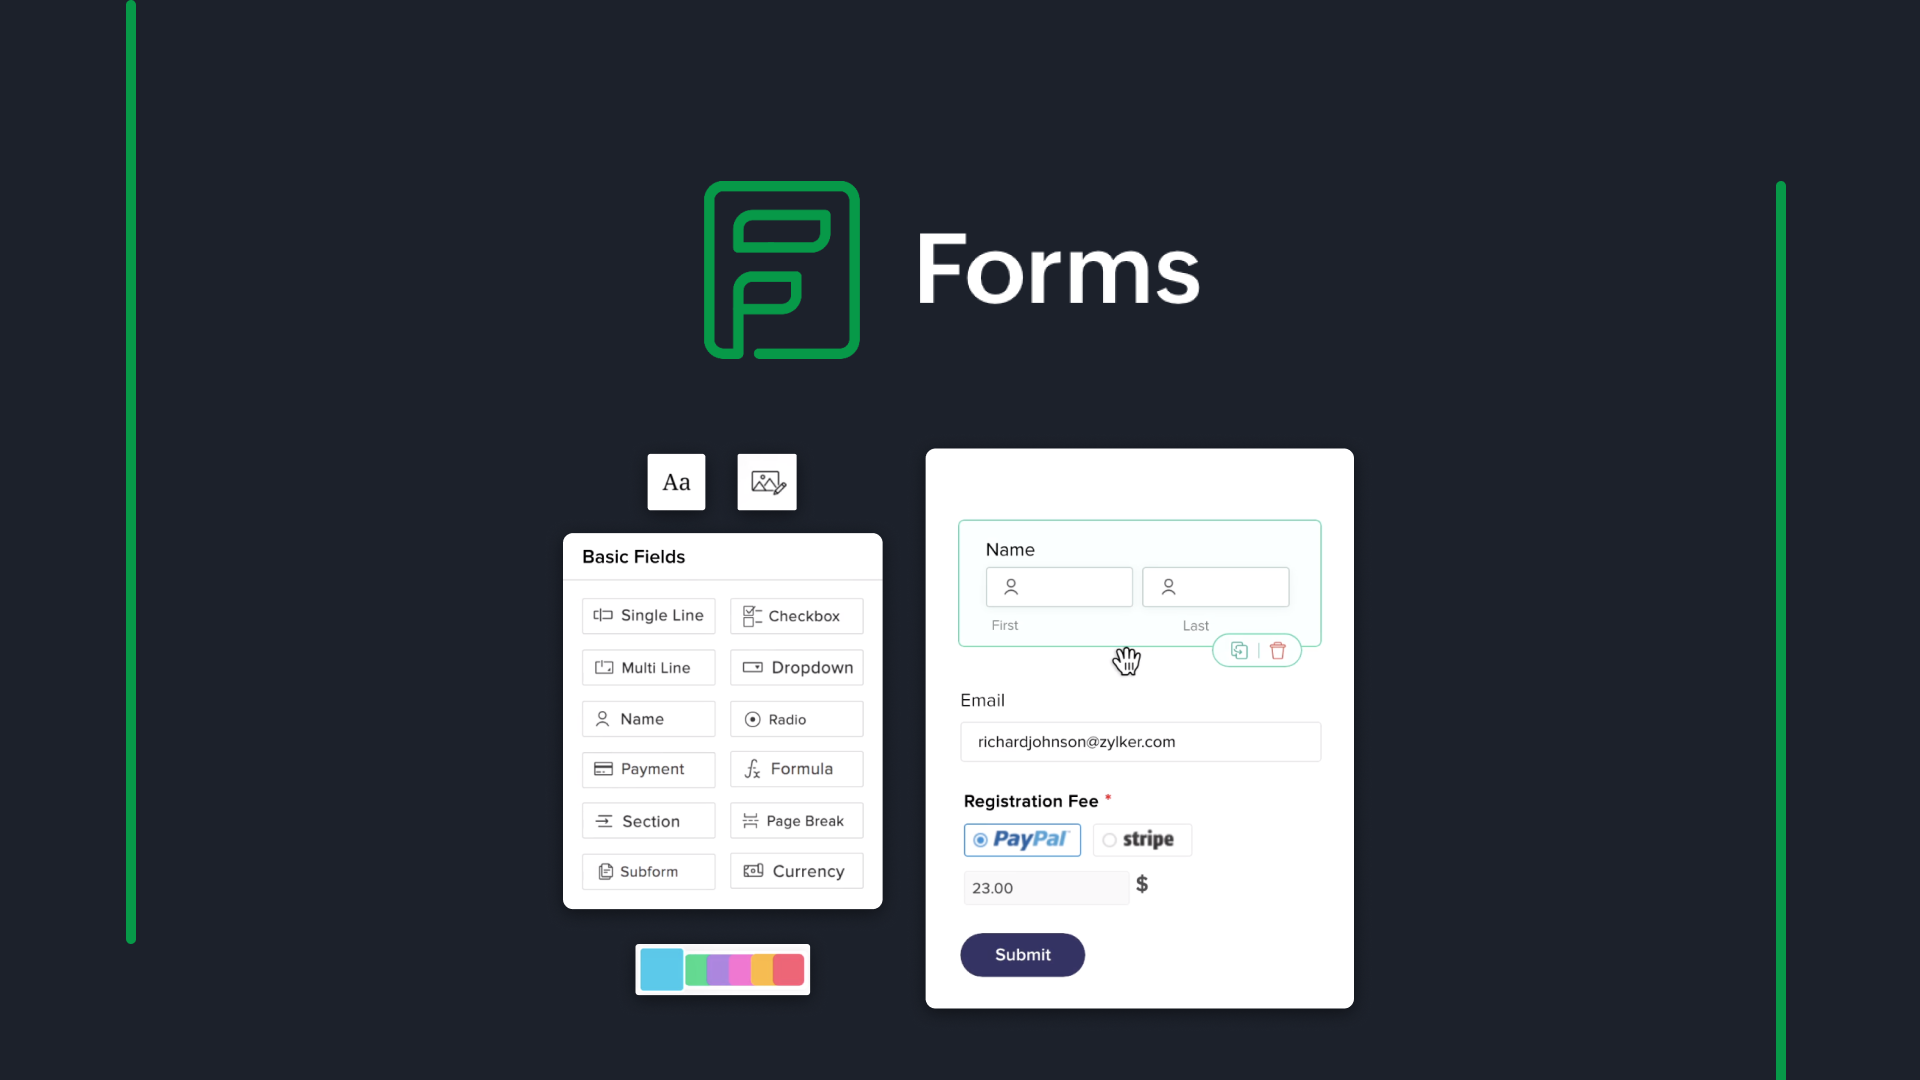Toggle the Section field option
Viewport: 1920px width, 1080px height.
(649, 820)
